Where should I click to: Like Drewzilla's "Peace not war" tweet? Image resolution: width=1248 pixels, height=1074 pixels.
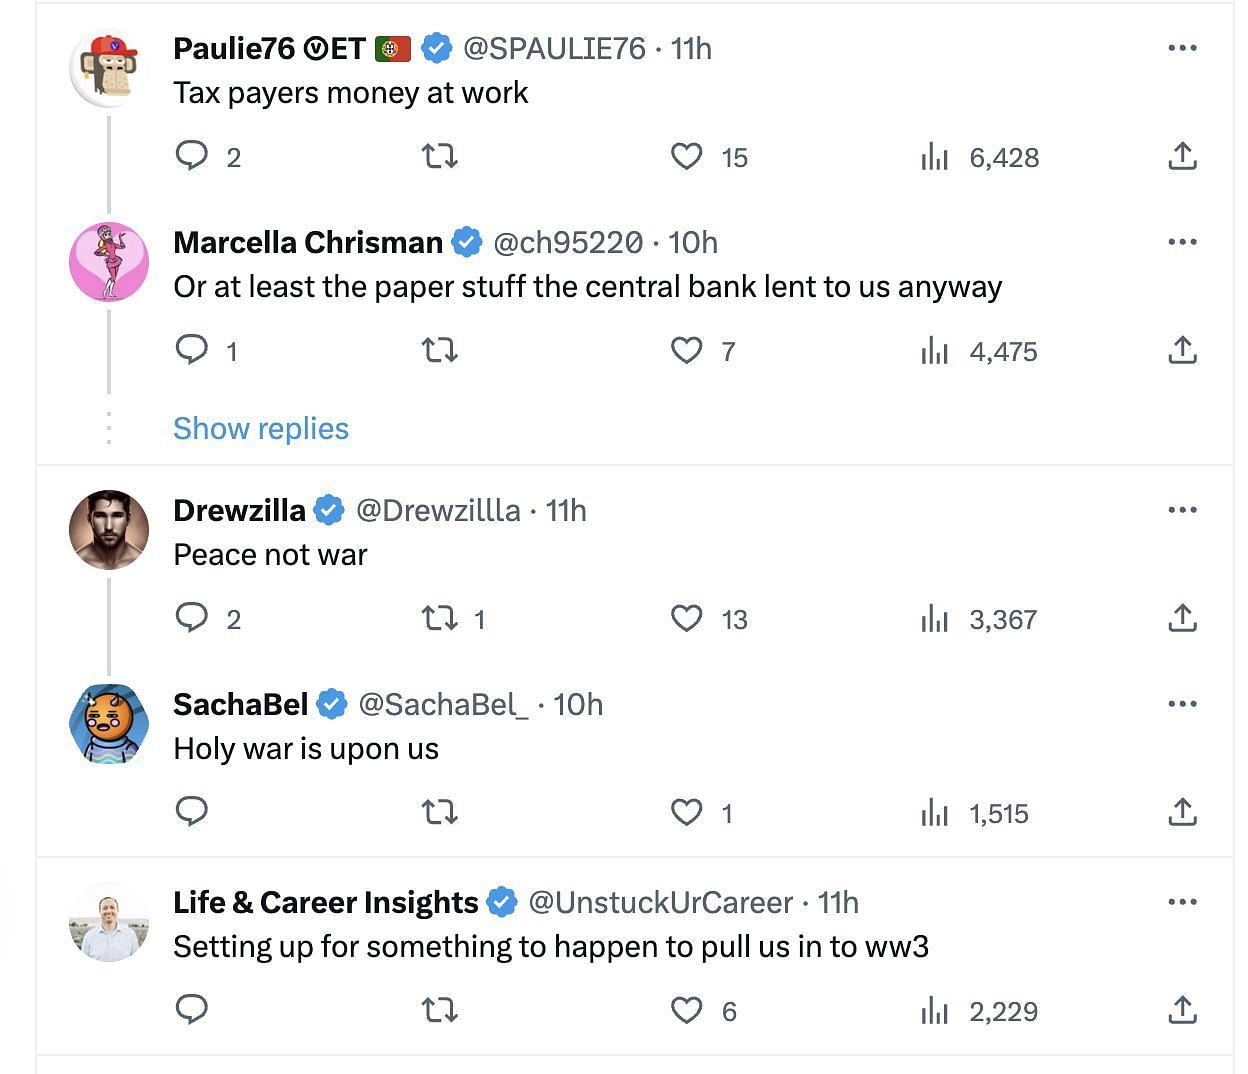pyautogui.click(x=687, y=618)
